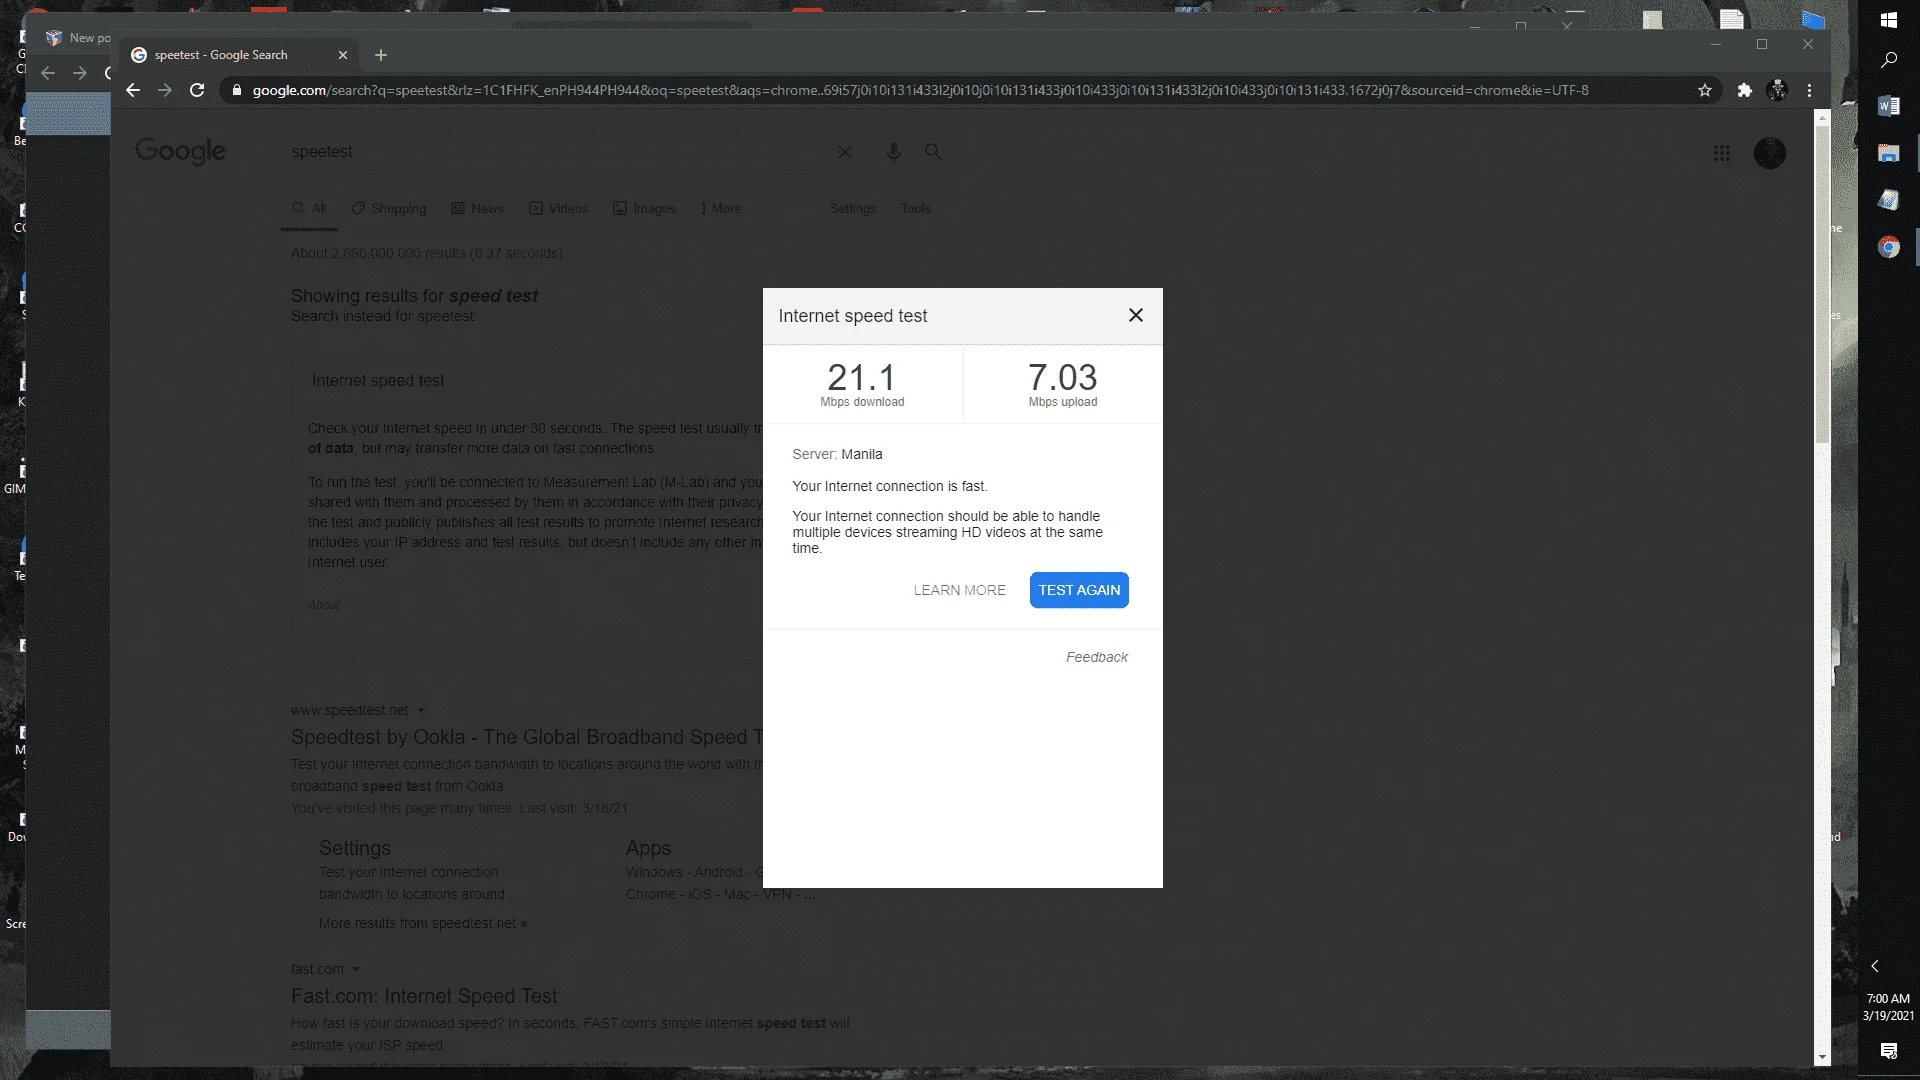Open Chrome extensions puzzle icon
Screen dimensions: 1920x1080
[x=1745, y=90]
